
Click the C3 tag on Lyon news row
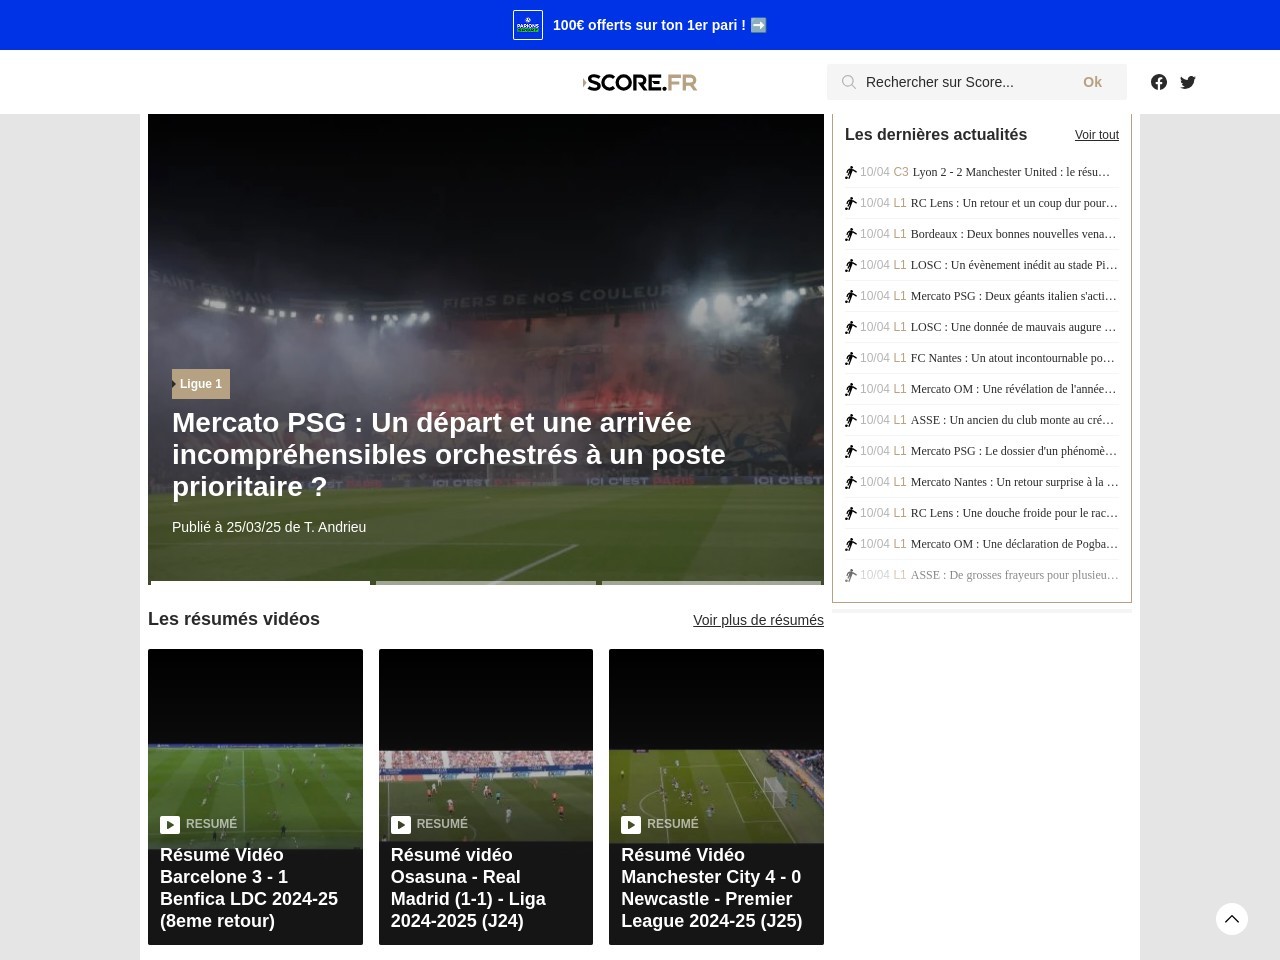point(901,172)
